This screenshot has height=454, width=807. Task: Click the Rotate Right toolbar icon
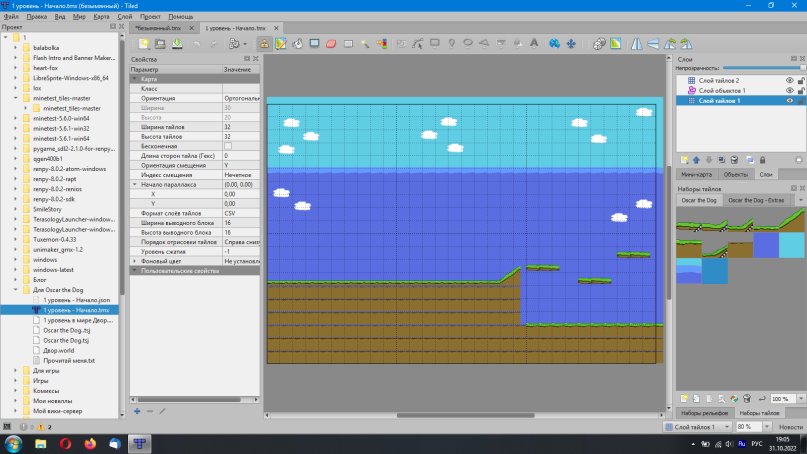687,44
